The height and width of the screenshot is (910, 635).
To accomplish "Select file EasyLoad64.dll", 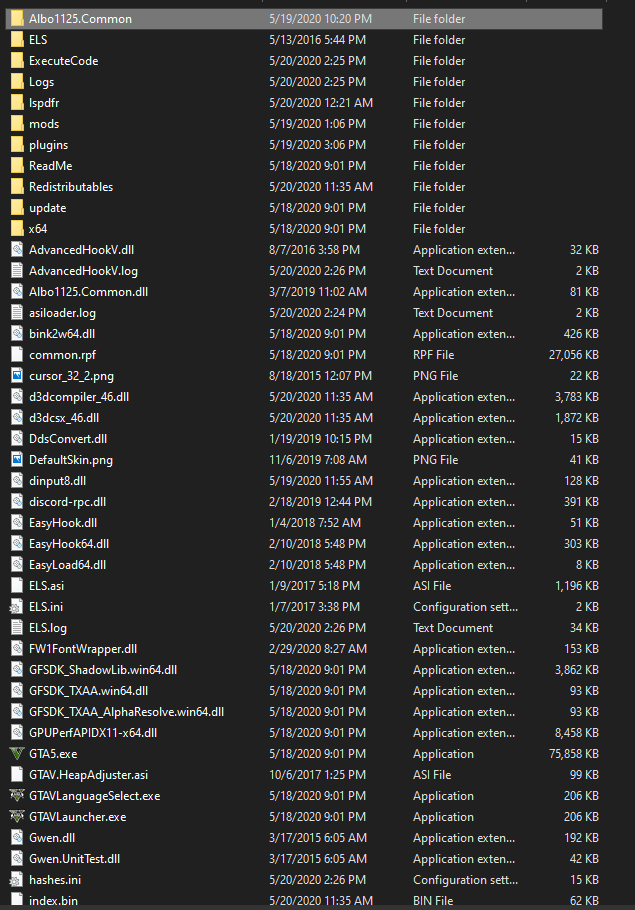I will click(x=68, y=565).
